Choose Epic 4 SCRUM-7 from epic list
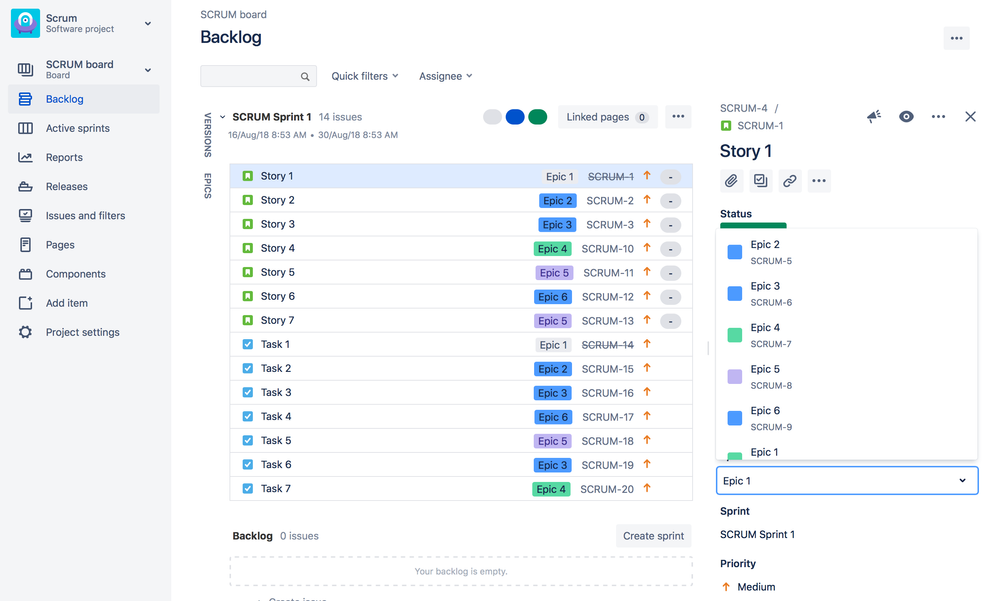999x601 pixels. [x=847, y=335]
